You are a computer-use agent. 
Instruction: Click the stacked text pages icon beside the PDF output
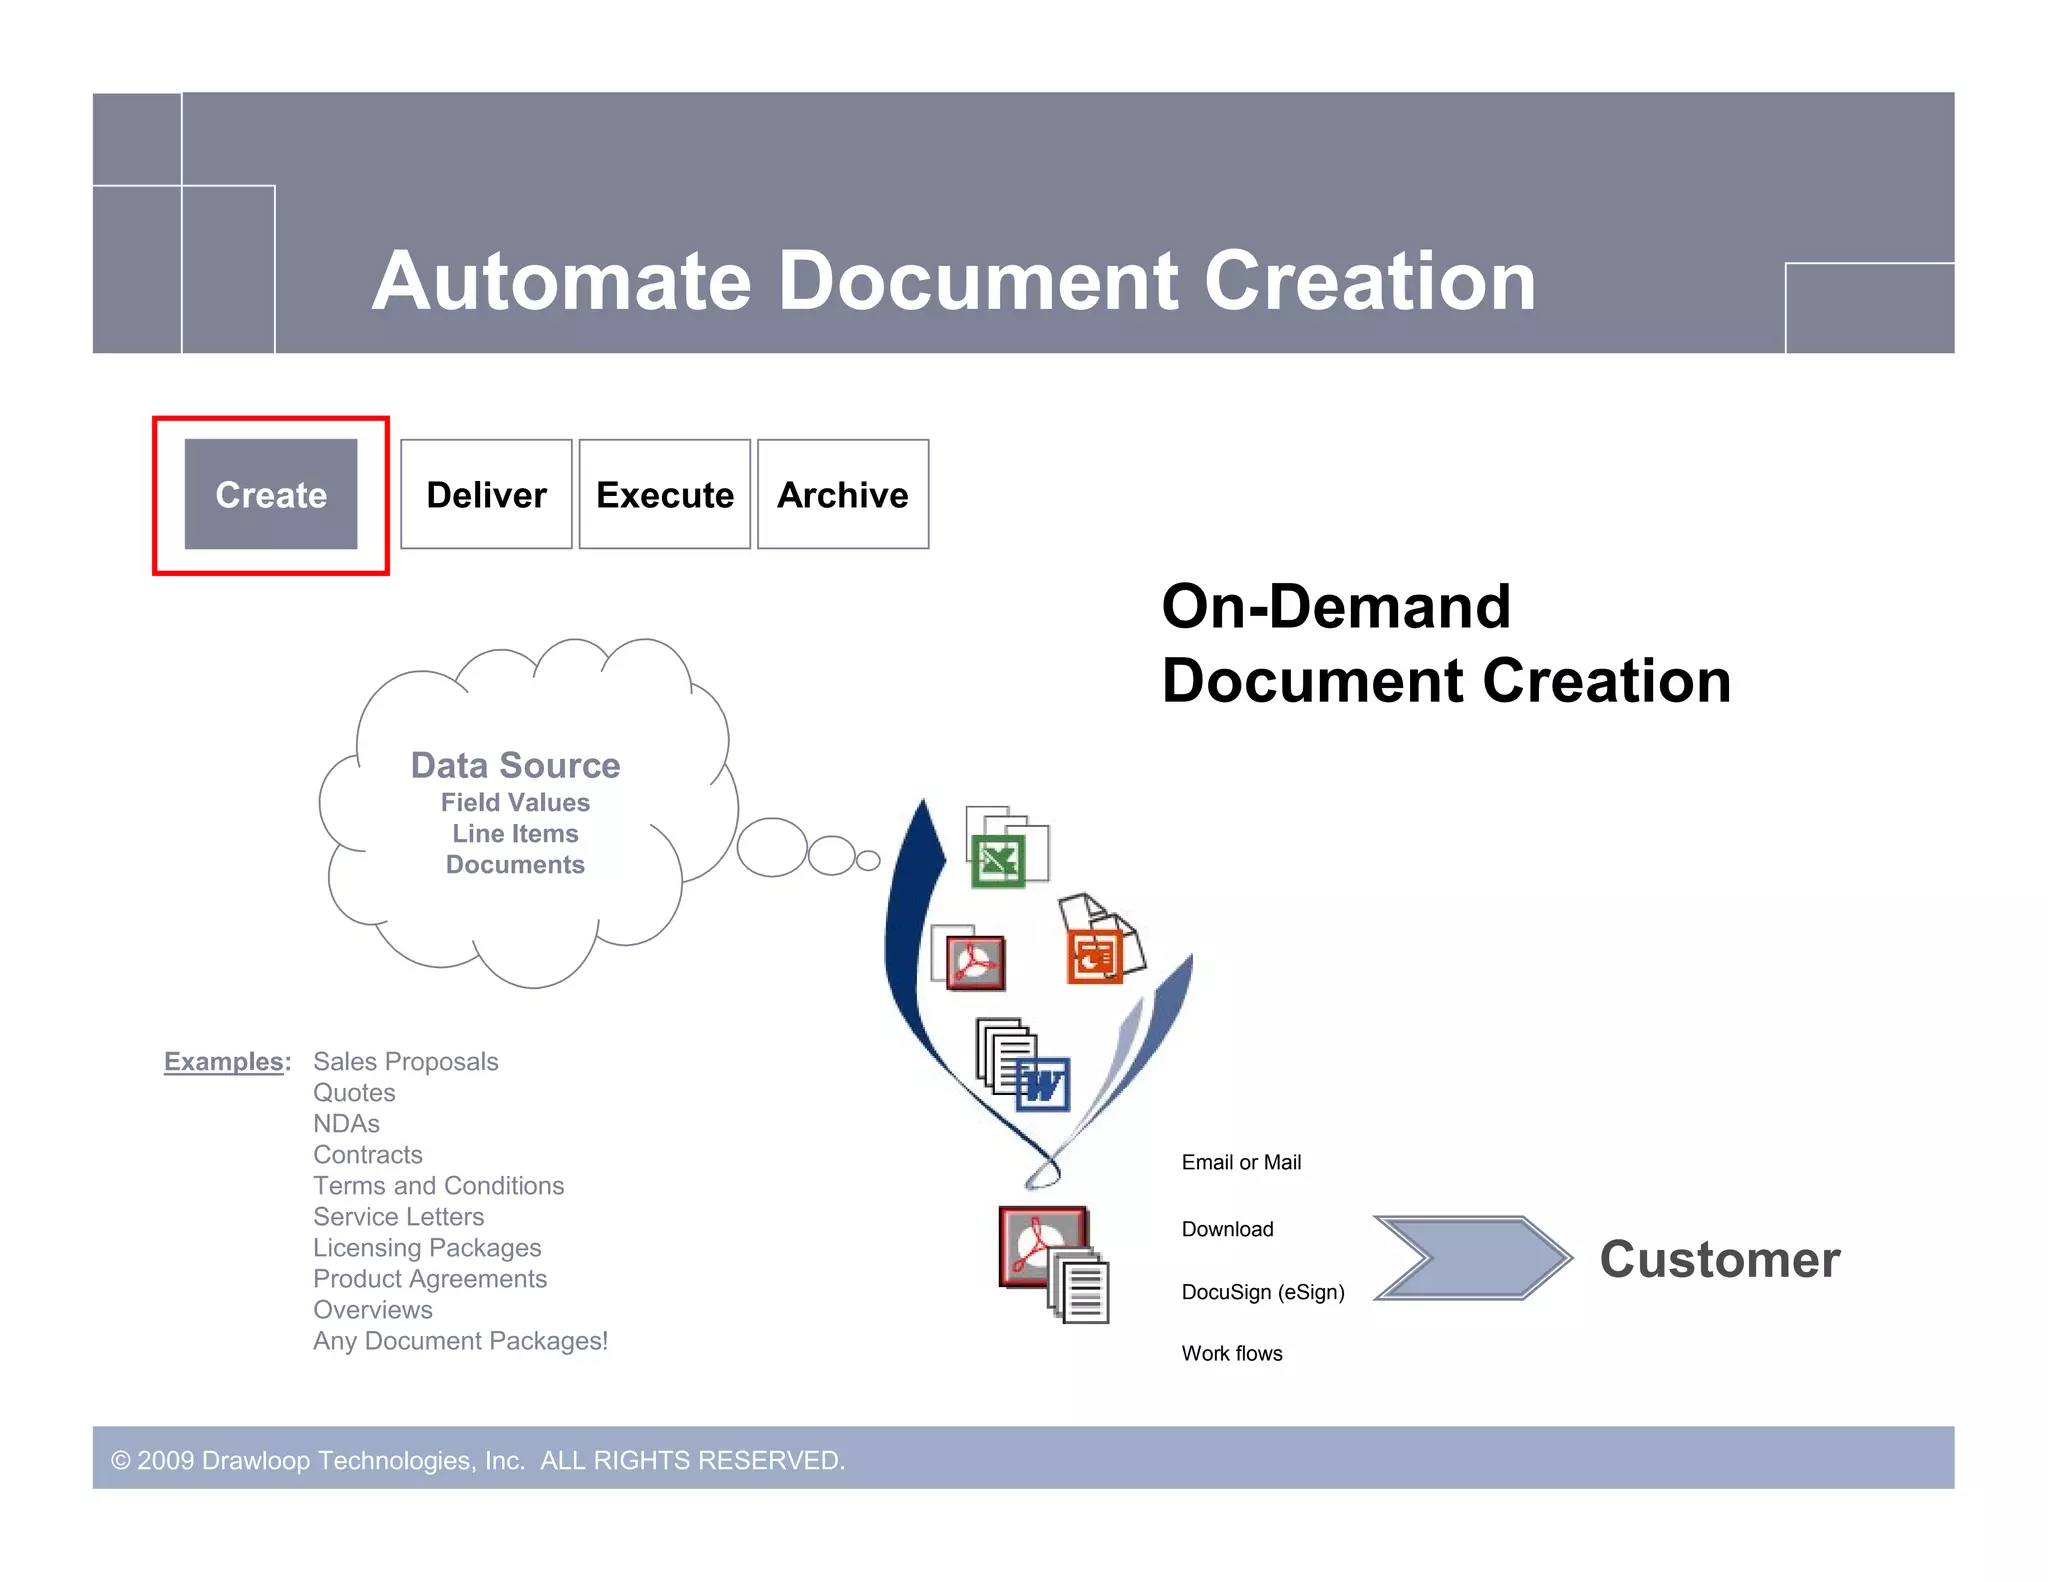[1085, 1290]
